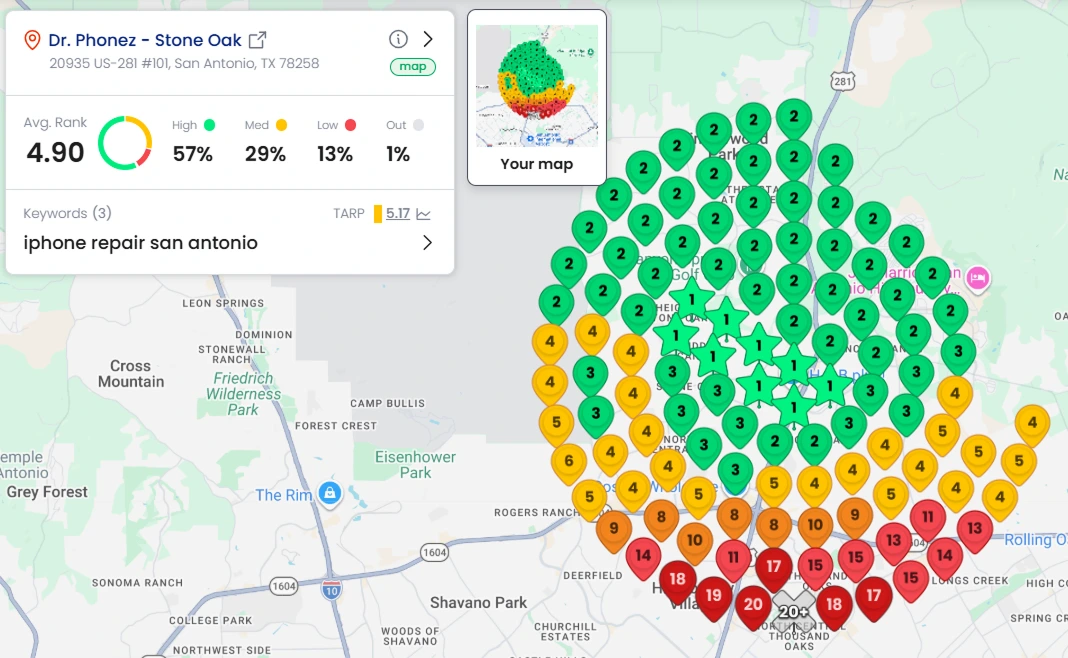Click the blue lock icon at The Rim
The height and width of the screenshot is (658, 1068).
point(330,492)
